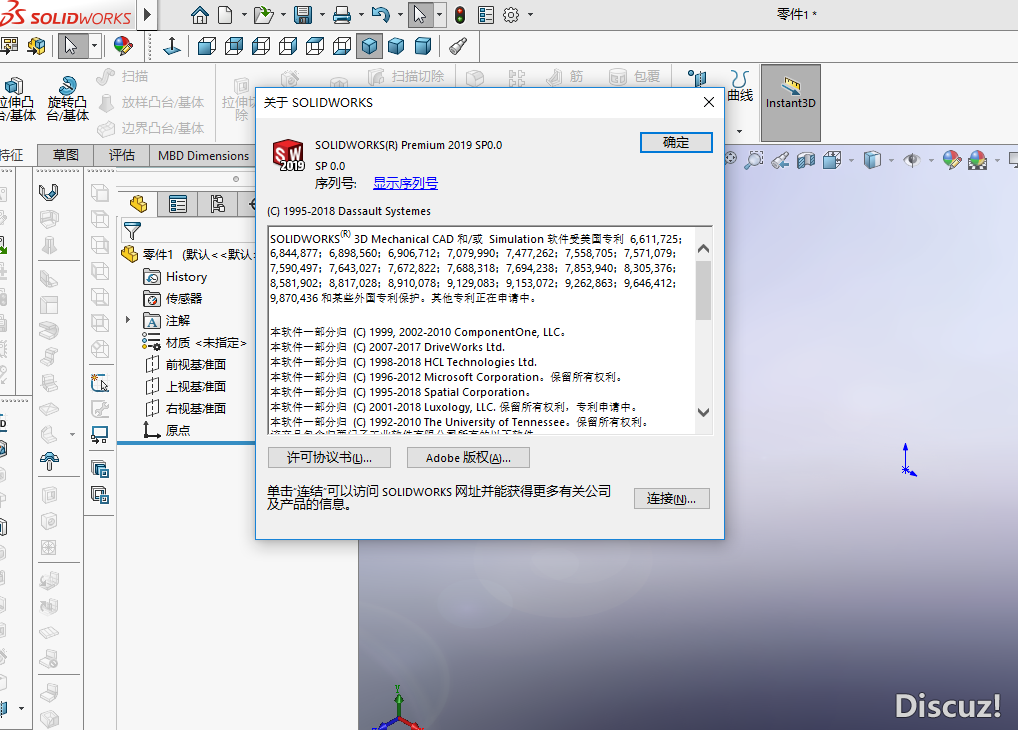Toggle the selection filter in FeatureManager
This screenshot has width=1018, height=730.
pos(131,229)
